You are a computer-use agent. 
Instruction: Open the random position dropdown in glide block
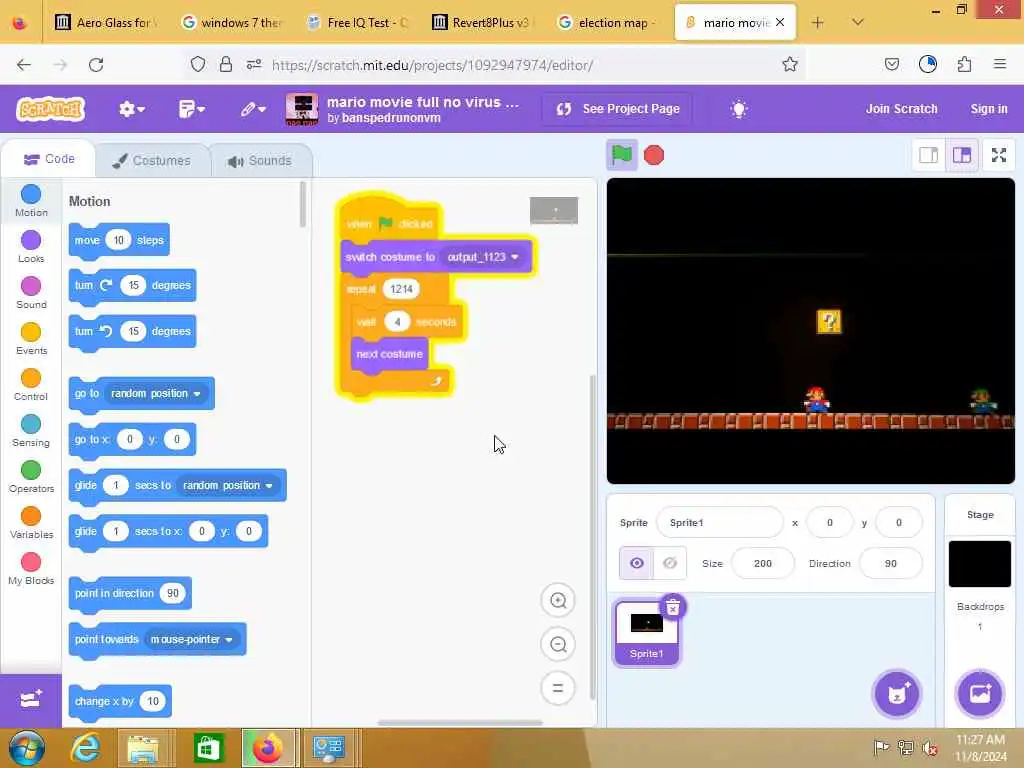[227, 486]
